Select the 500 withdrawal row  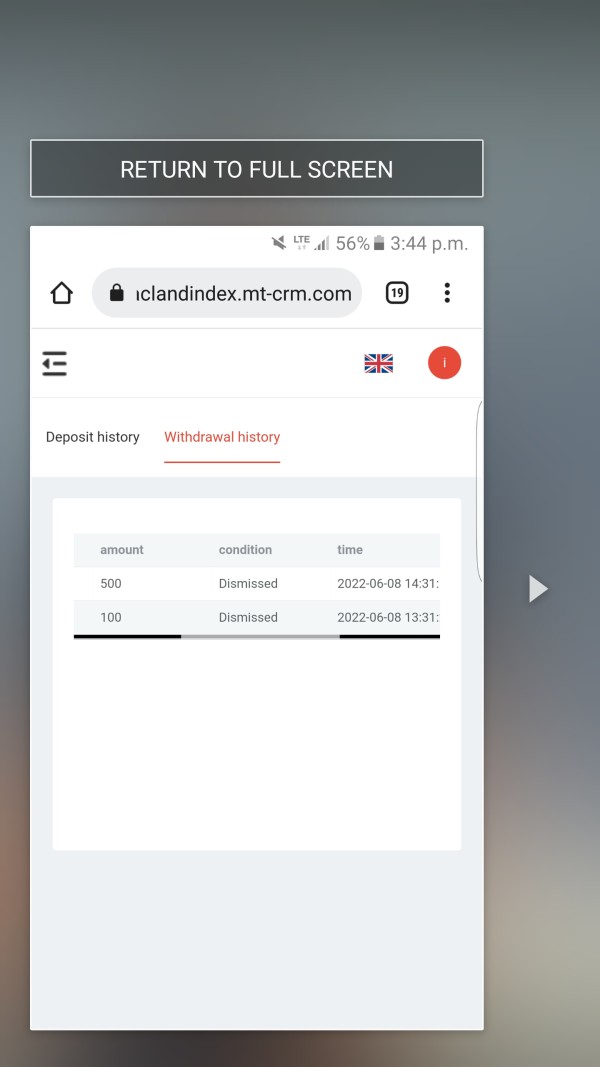pos(256,583)
